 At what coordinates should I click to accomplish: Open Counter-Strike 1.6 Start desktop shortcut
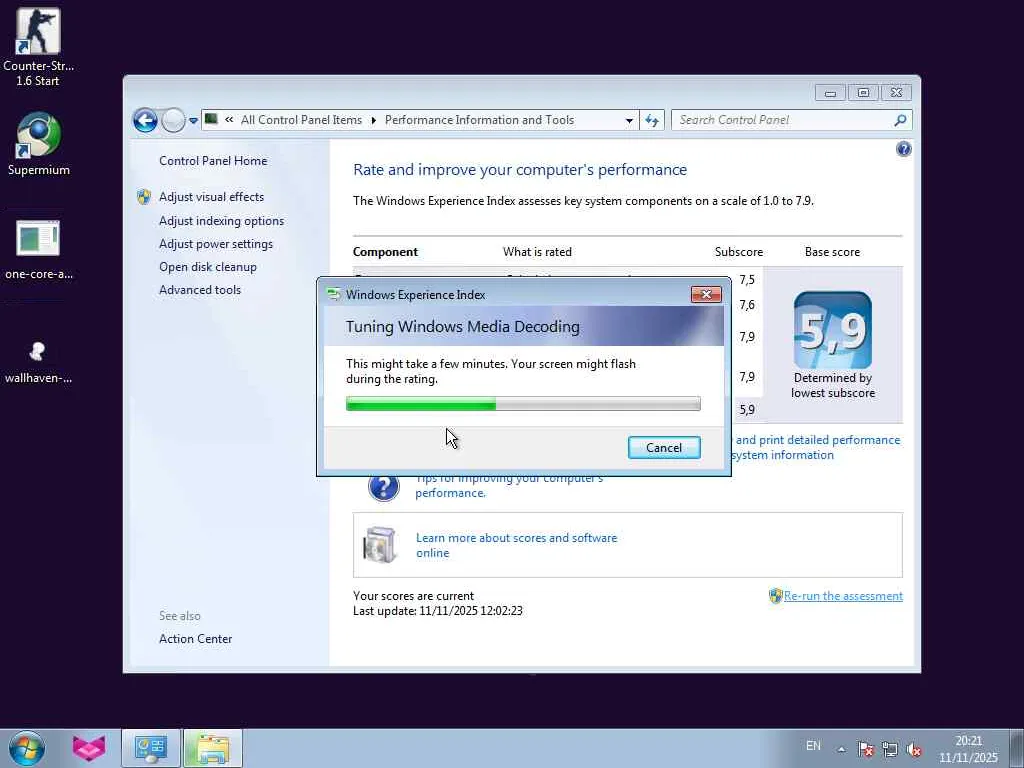[38, 47]
